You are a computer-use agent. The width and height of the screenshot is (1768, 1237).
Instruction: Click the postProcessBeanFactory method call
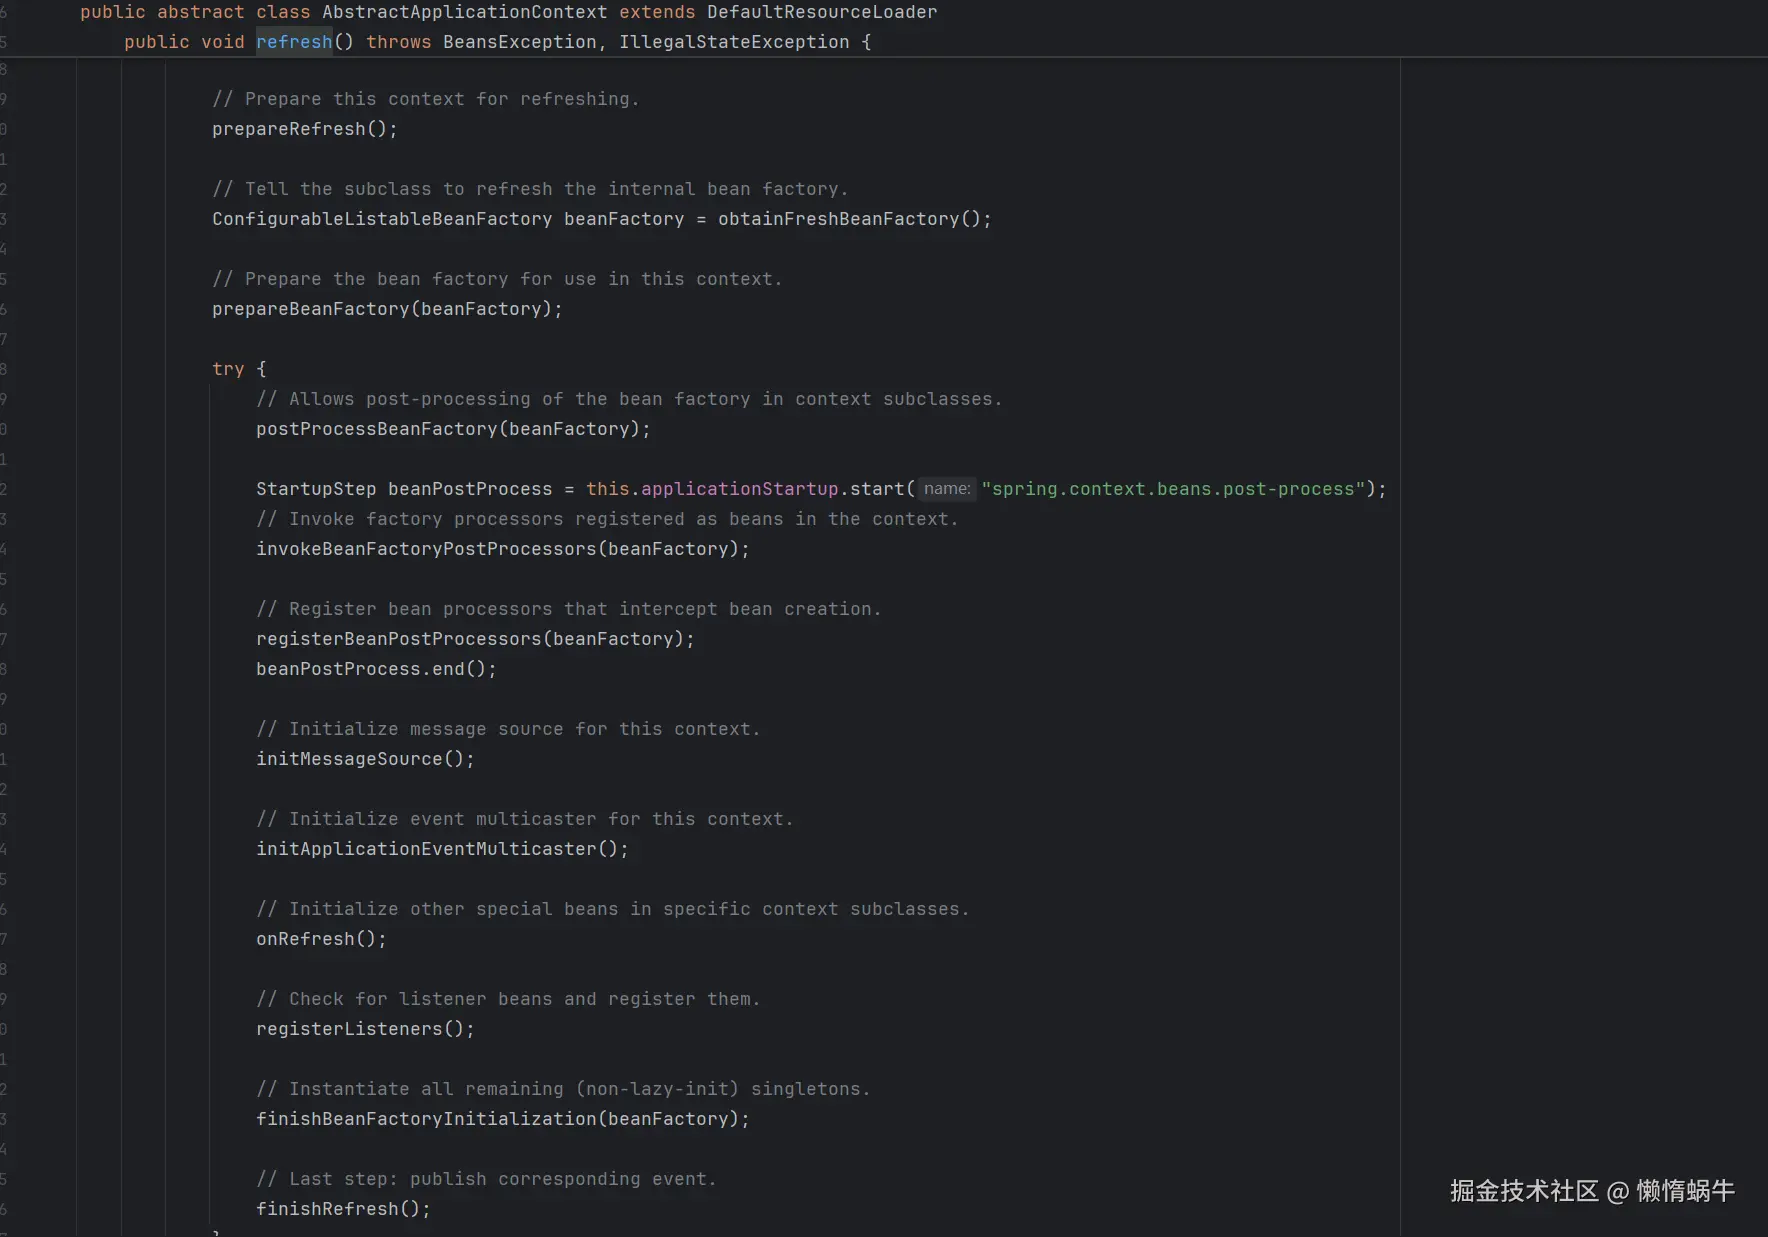pyautogui.click(x=376, y=429)
